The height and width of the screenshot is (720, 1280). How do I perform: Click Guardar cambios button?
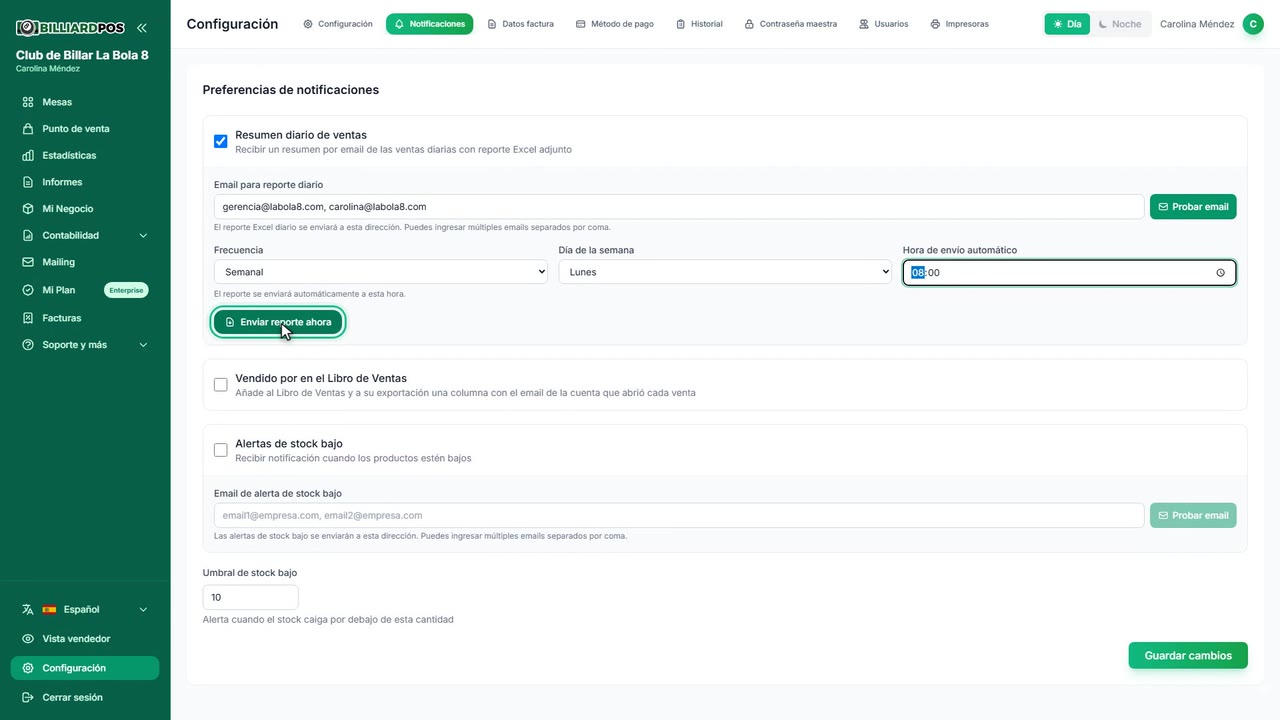click(1188, 656)
